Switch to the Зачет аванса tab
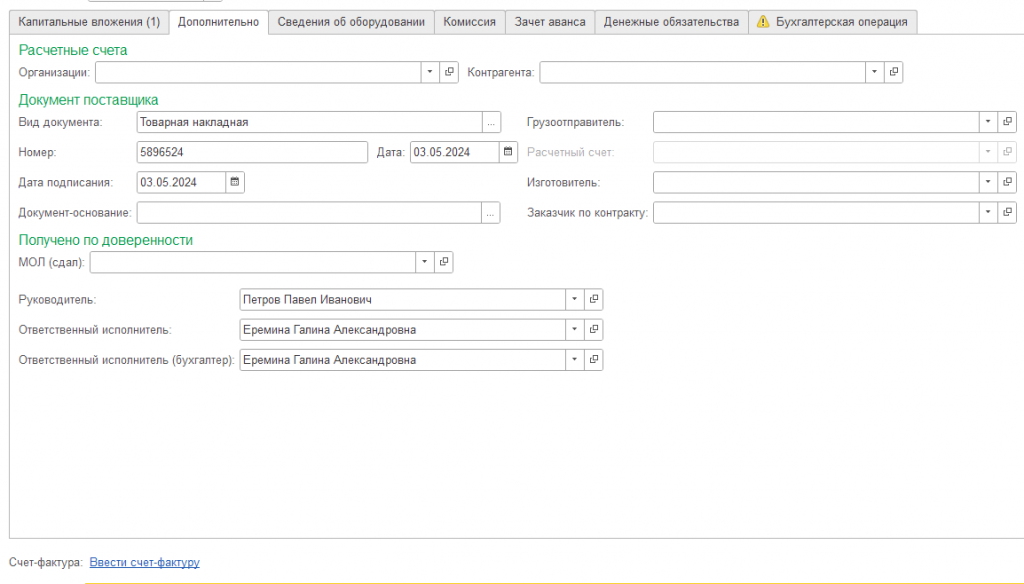The image size is (1024, 584). coord(550,22)
